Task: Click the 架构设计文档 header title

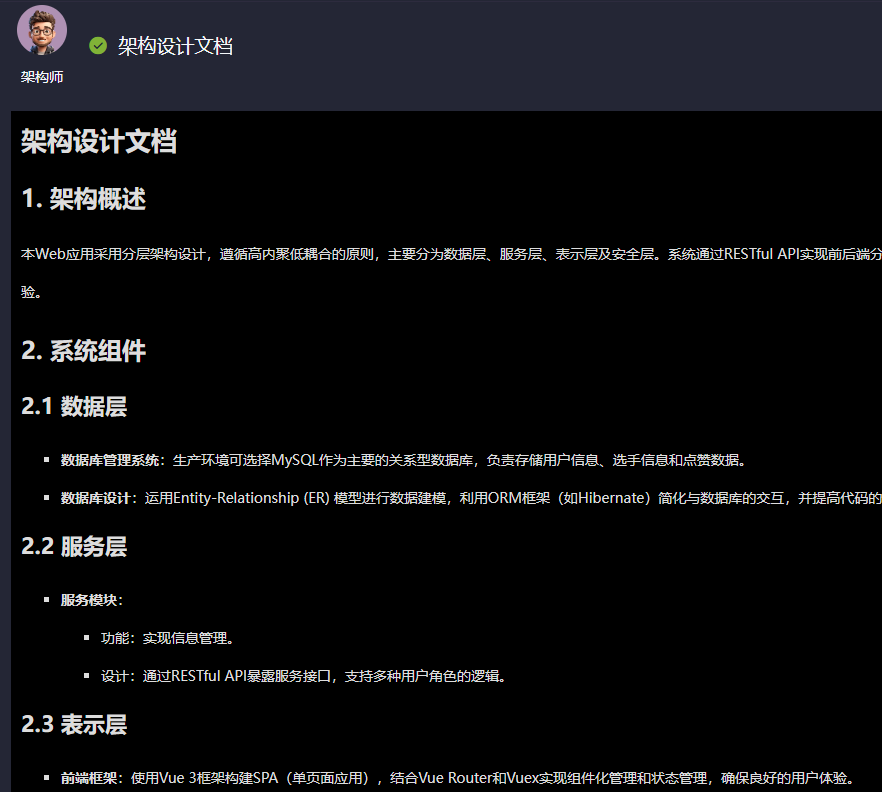Action: click(175, 46)
